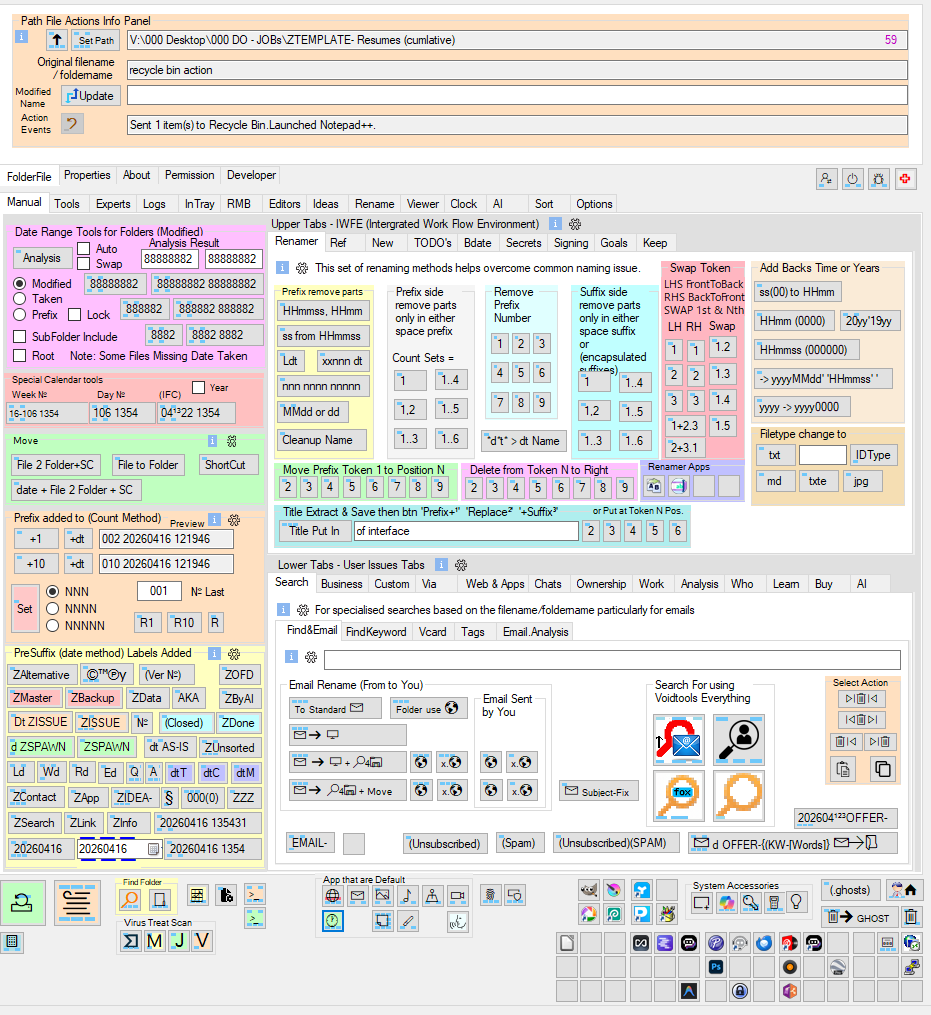Click the Find&Email search text box
Image resolution: width=931 pixels, height=1015 pixels.
612,659
